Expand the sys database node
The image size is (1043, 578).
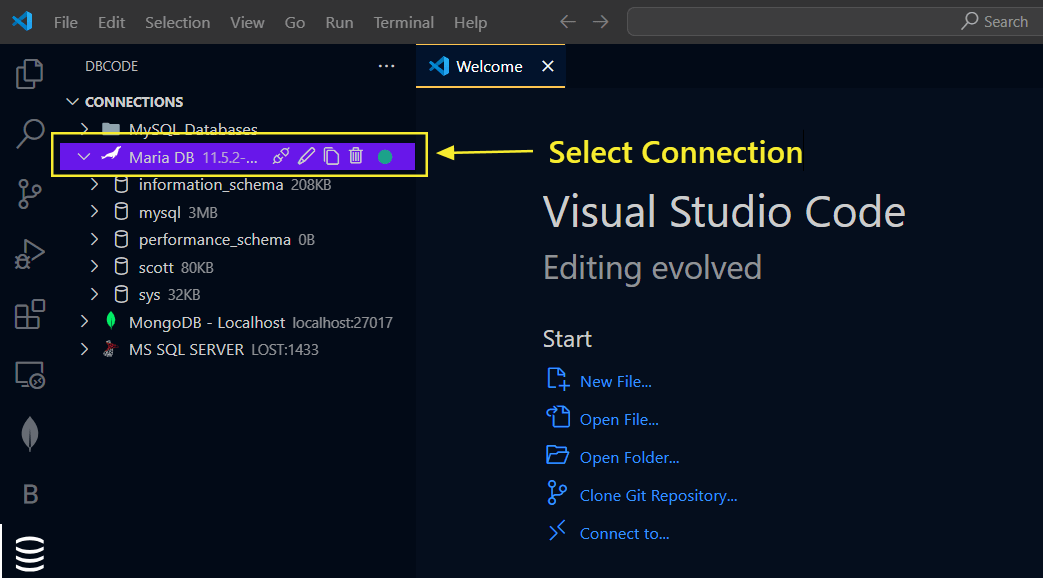tap(94, 294)
